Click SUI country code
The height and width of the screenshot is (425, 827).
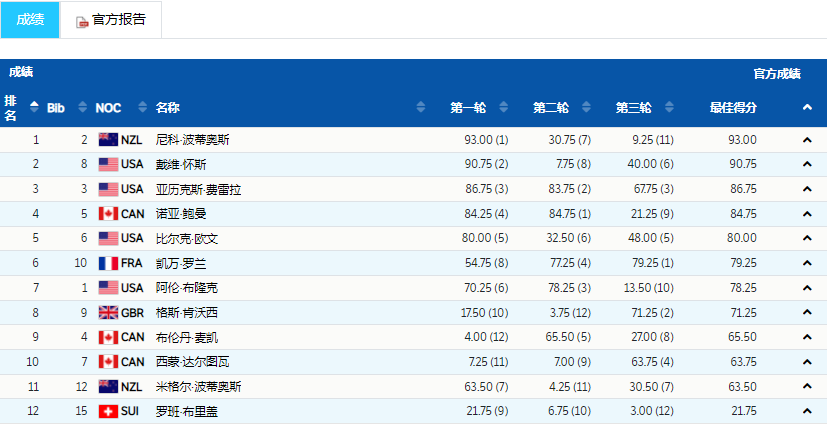(x=130, y=411)
